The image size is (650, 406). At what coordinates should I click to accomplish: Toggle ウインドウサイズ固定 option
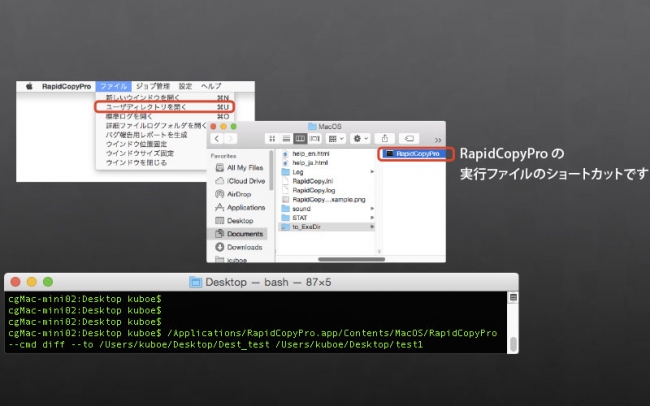coord(140,153)
